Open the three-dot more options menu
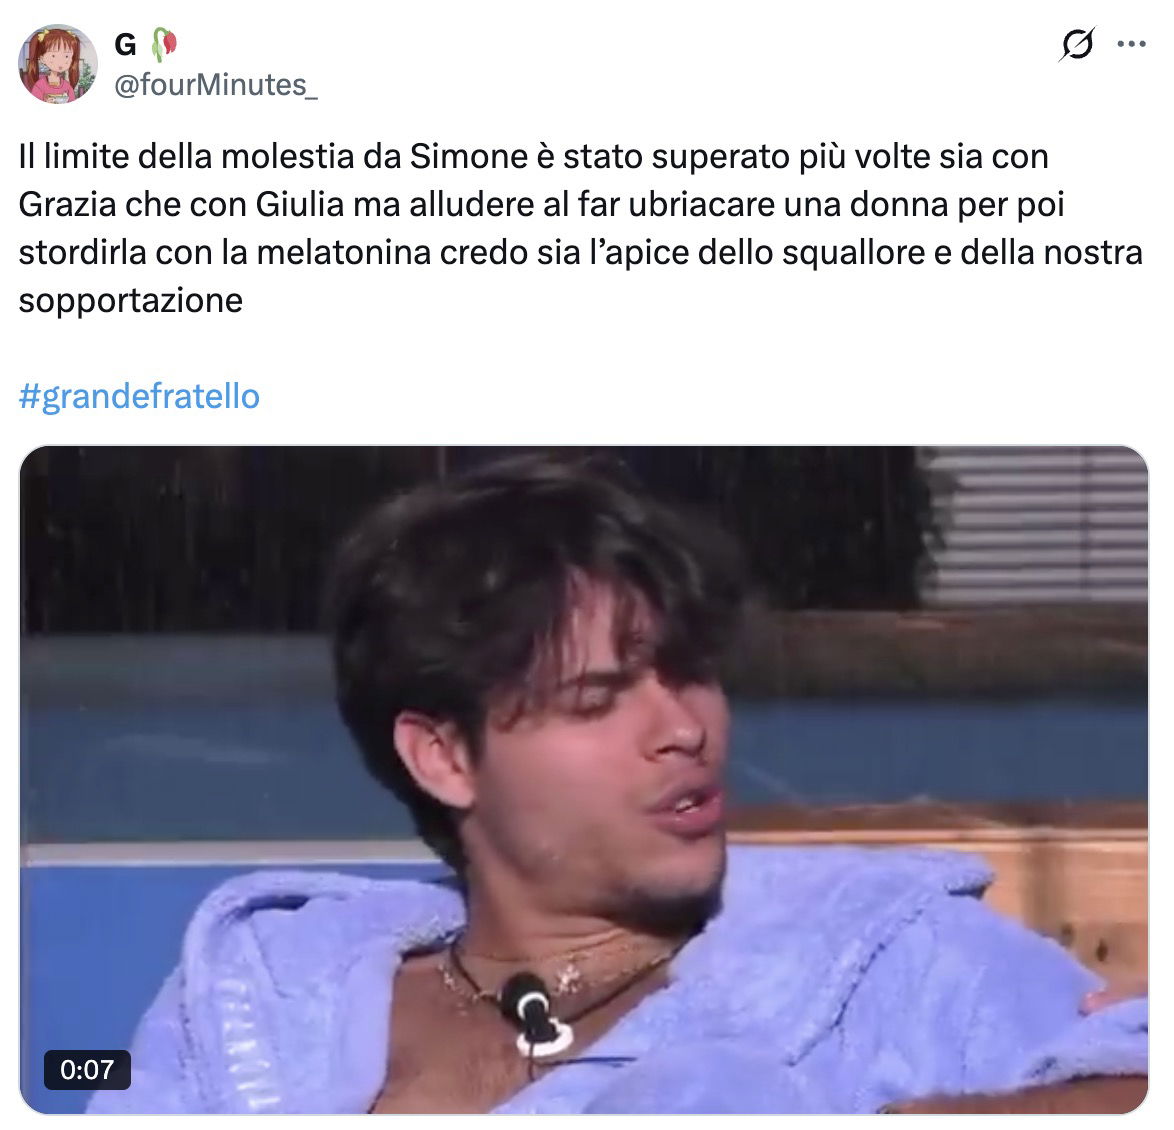Viewport: 1174px width, 1130px height. coord(1131,44)
